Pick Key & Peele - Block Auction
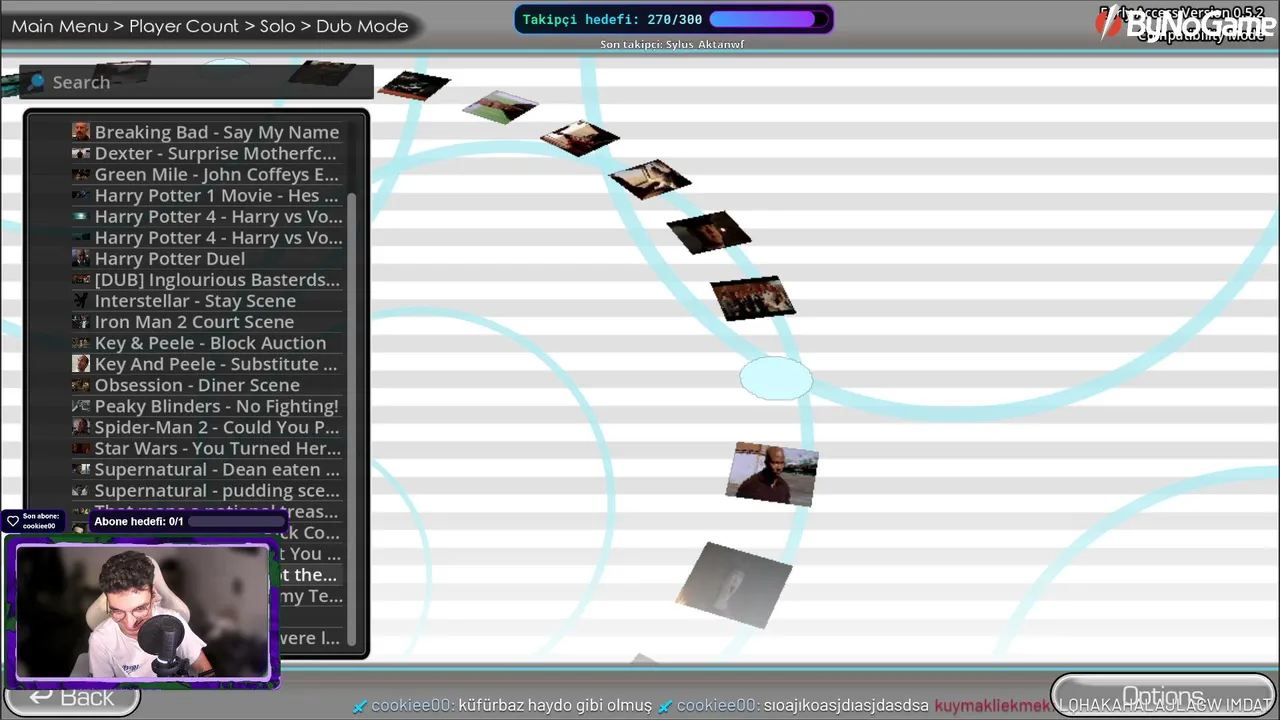 208,342
